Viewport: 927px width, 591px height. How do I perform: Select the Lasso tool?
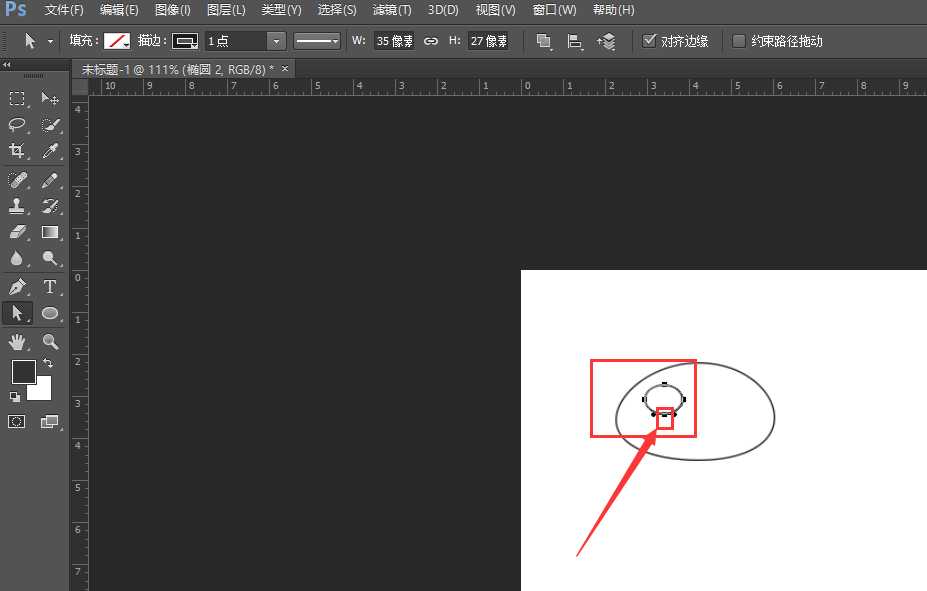click(16, 125)
